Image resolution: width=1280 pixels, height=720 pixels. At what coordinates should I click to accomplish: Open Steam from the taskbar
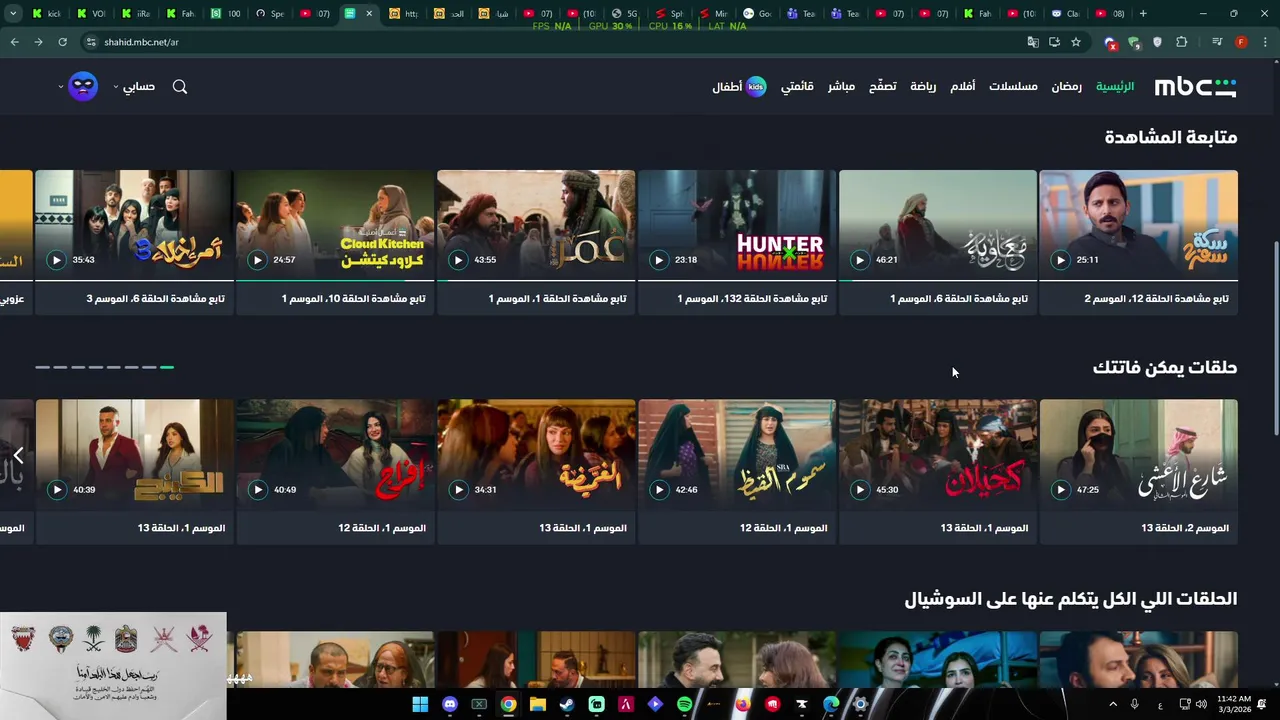(567, 705)
